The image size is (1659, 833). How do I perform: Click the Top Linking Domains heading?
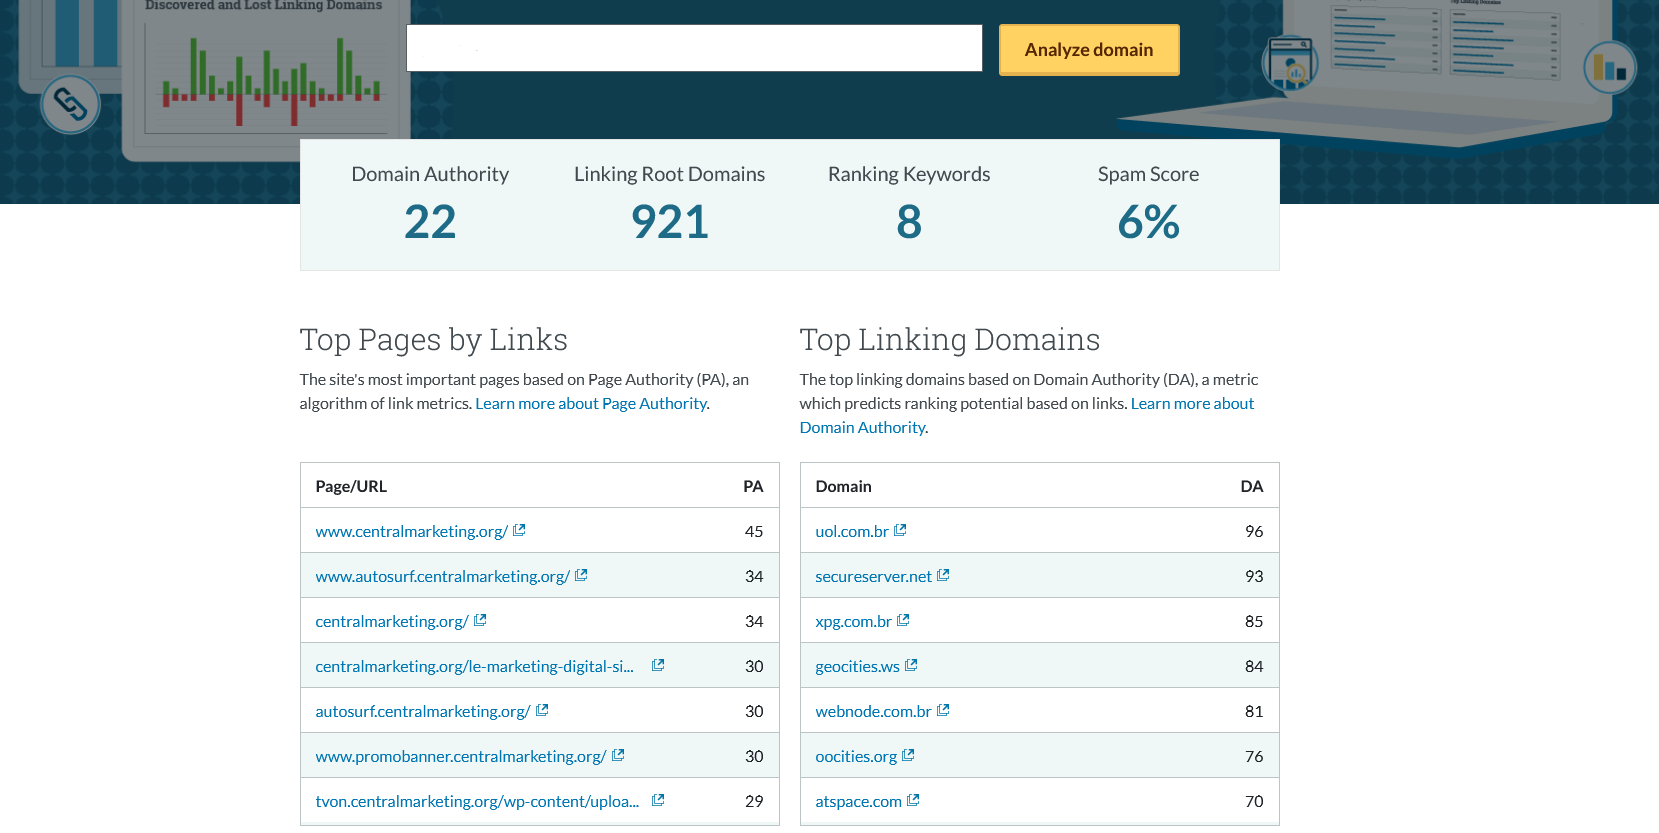[949, 340]
